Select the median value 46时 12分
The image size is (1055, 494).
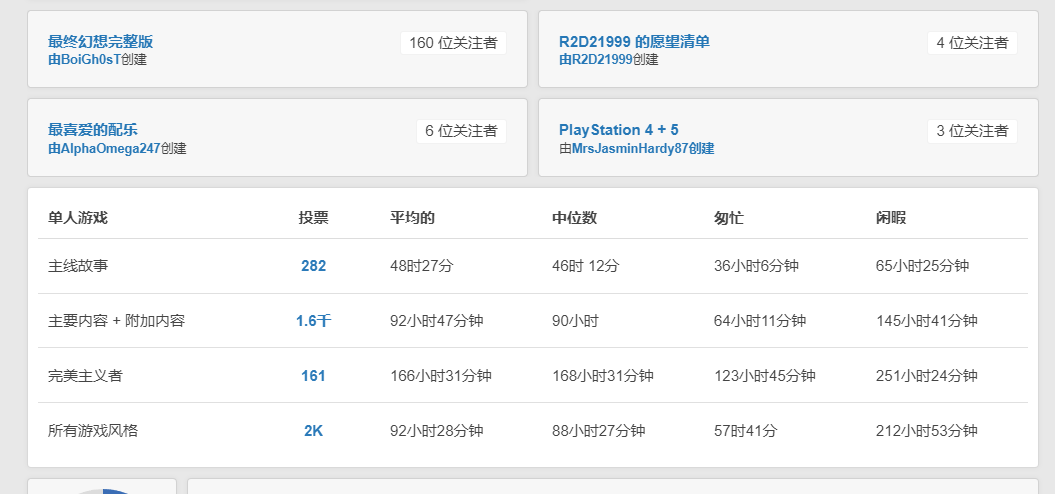coord(585,266)
